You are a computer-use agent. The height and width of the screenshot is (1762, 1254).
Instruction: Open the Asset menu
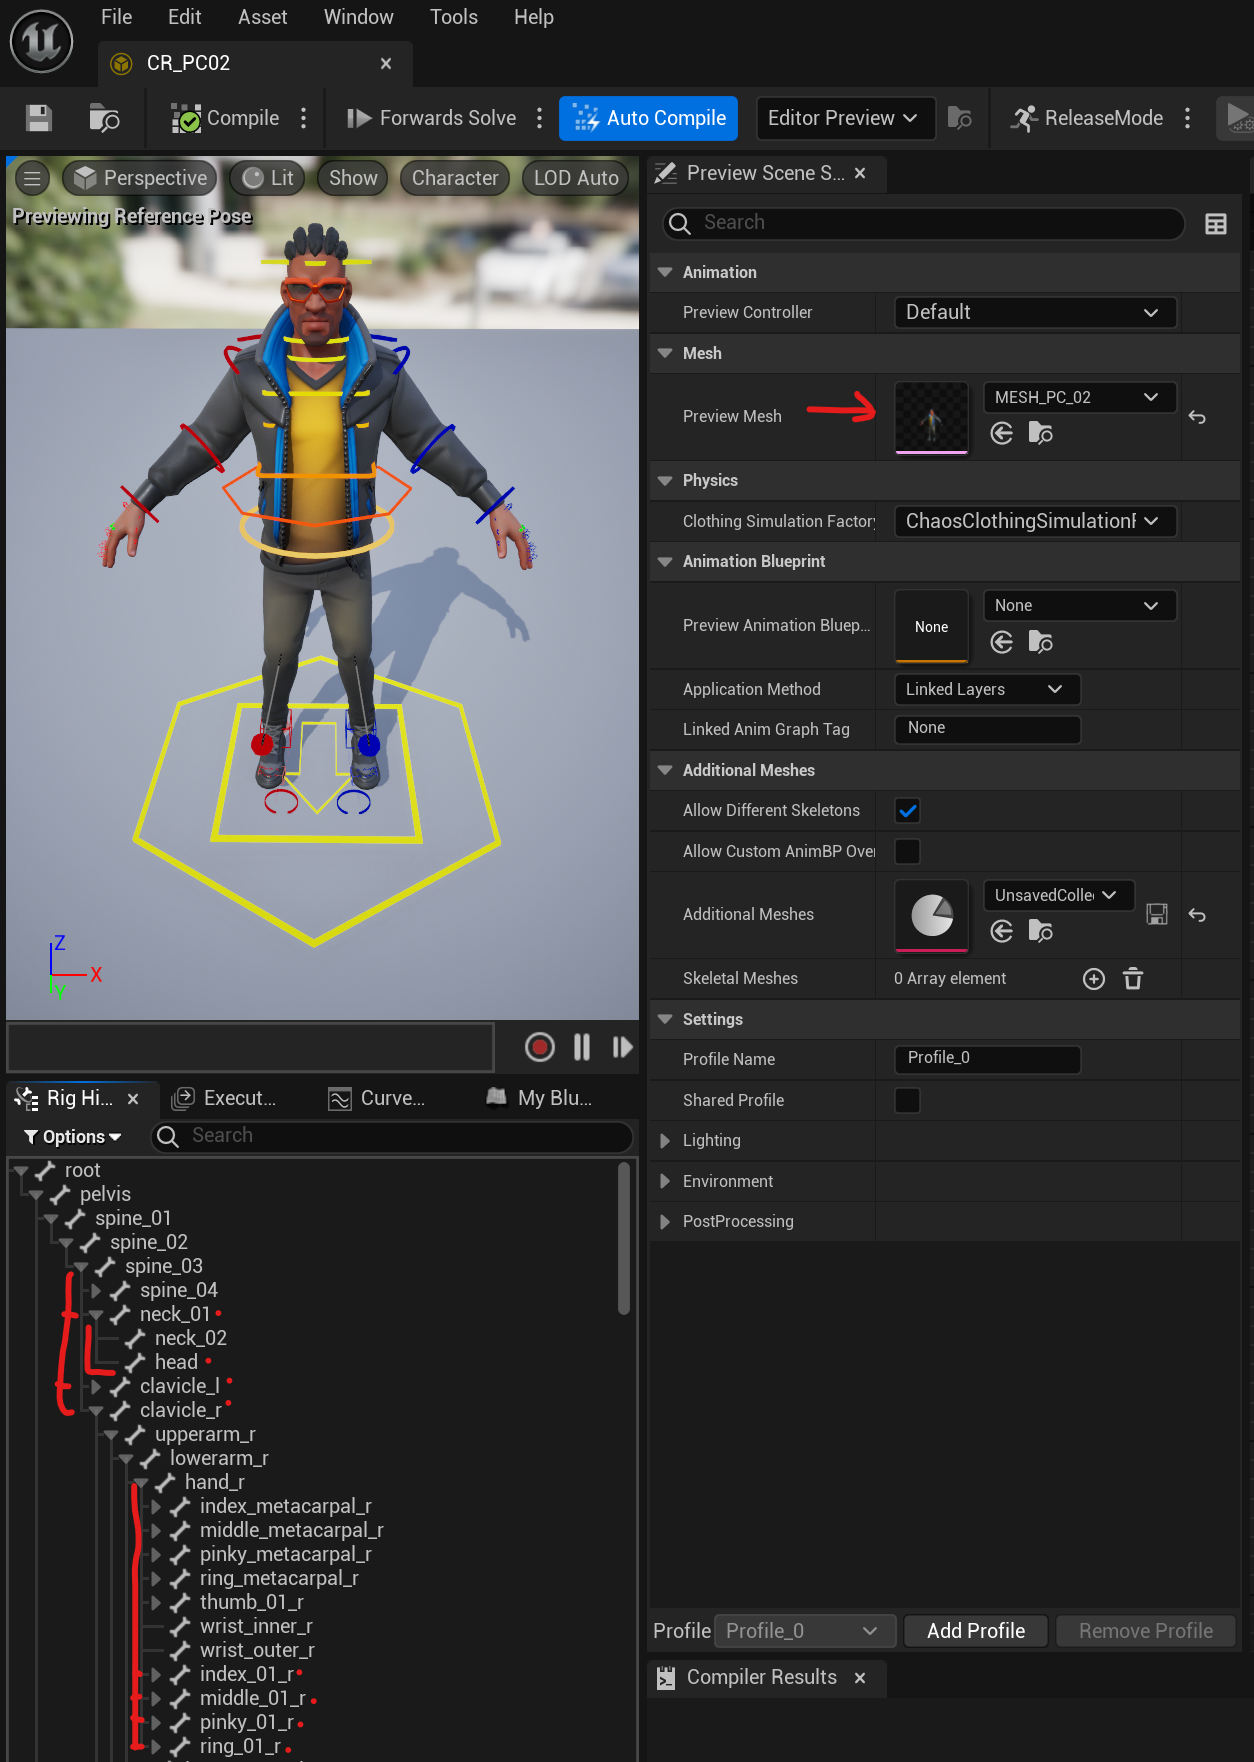click(262, 17)
